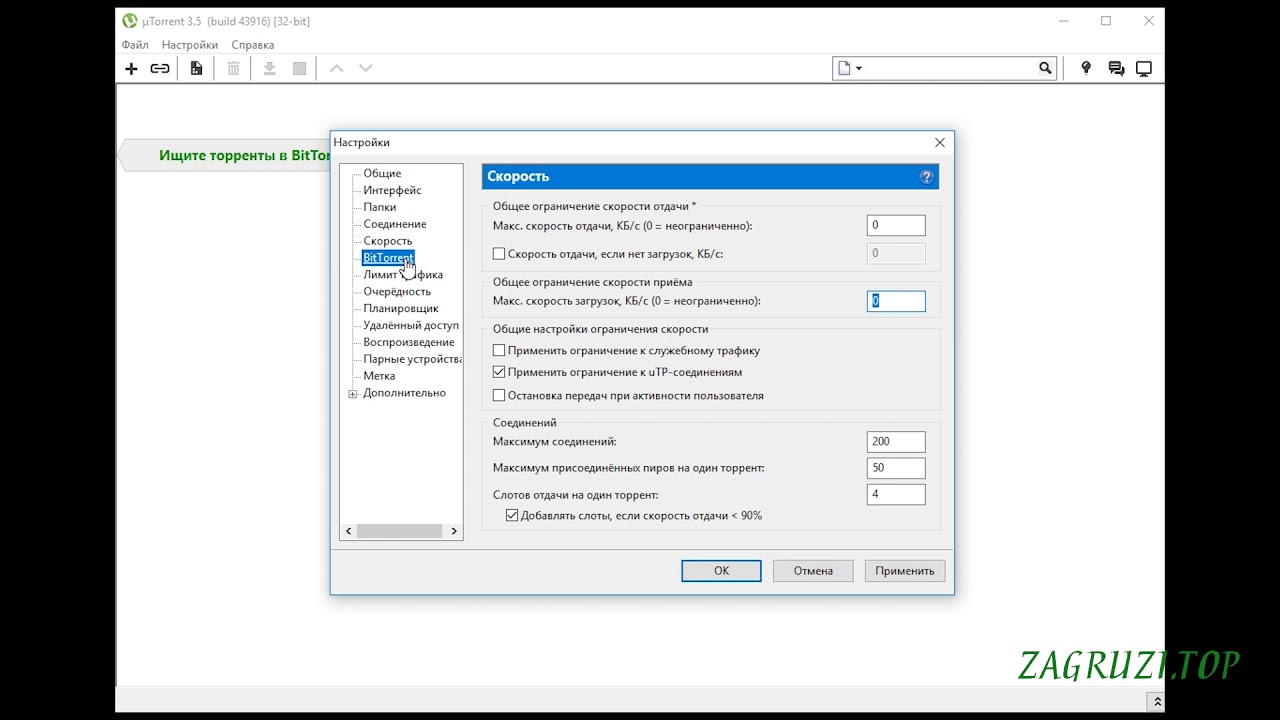Select Воспроизведение in settings tree
Image resolution: width=1280 pixels, height=720 pixels.
(408, 342)
